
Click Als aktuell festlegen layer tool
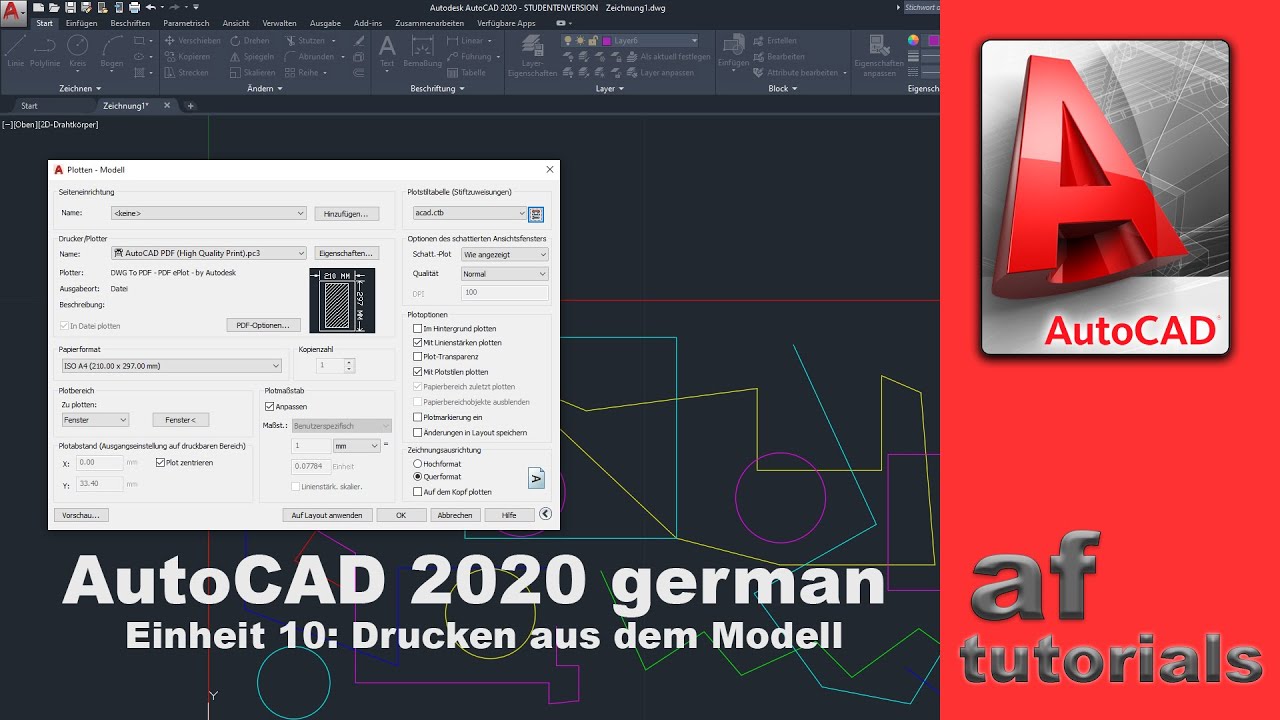tap(669, 57)
